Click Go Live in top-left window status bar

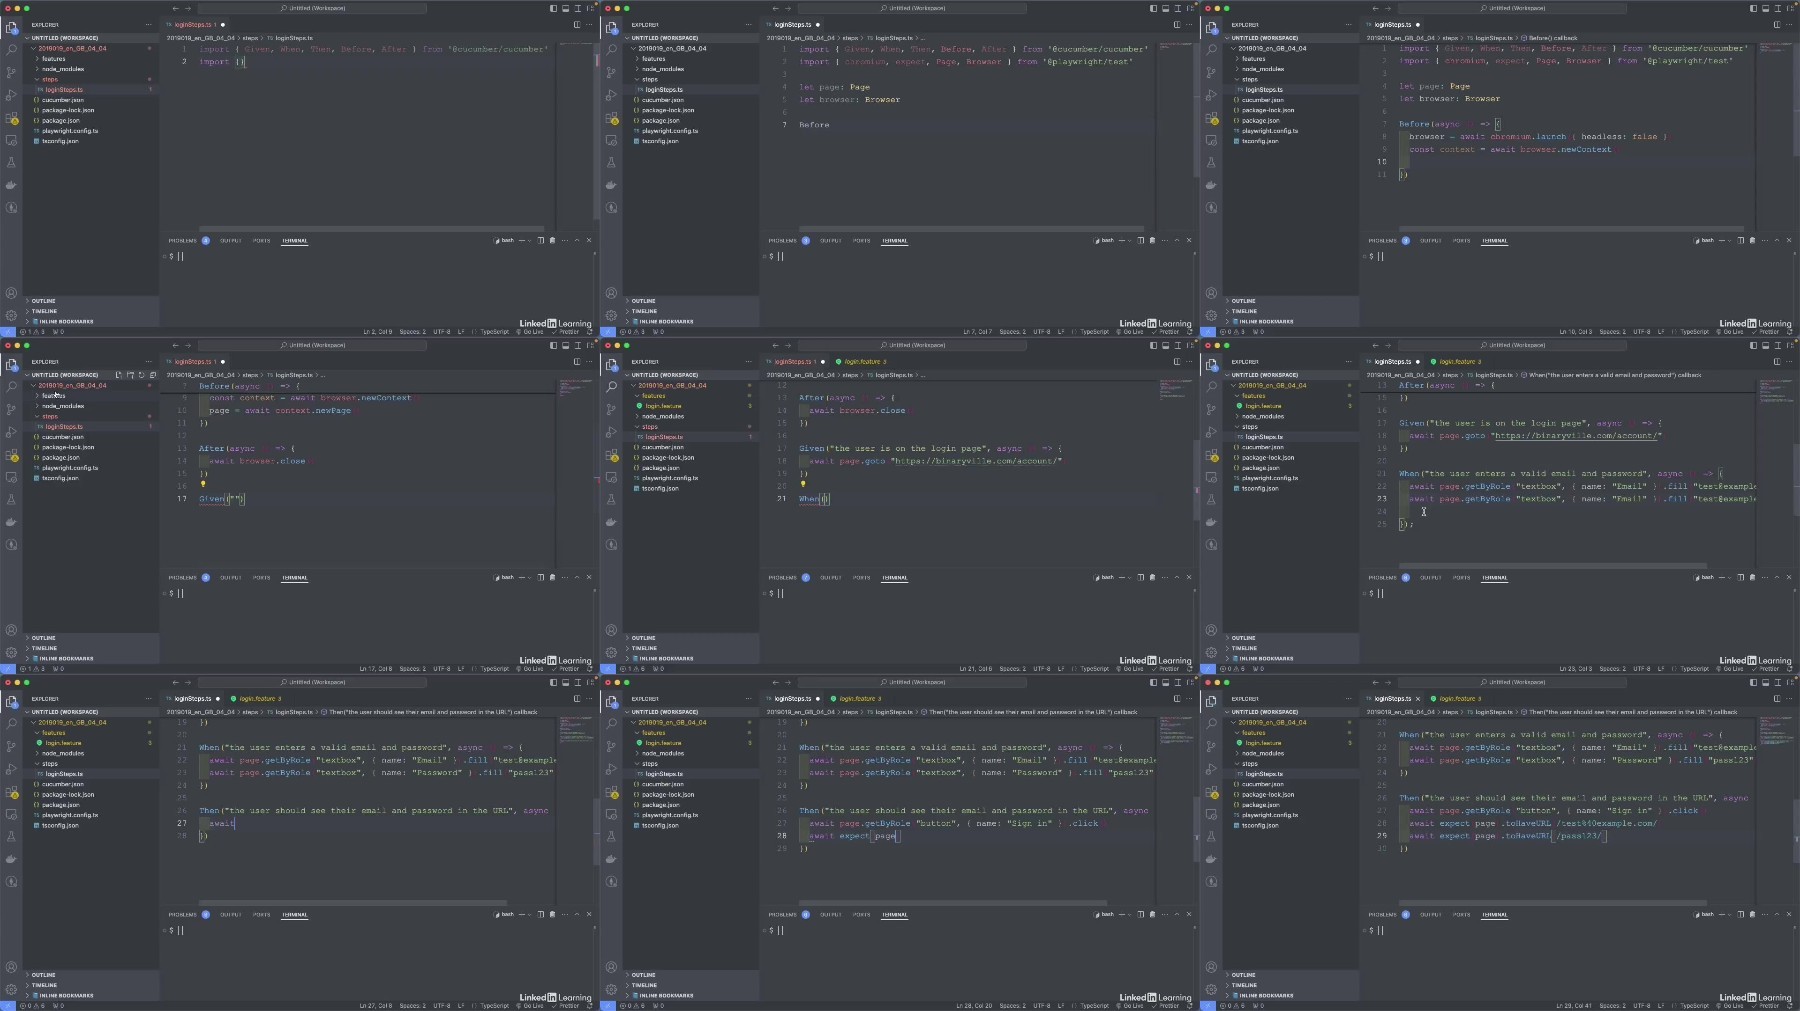[x=529, y=332]
